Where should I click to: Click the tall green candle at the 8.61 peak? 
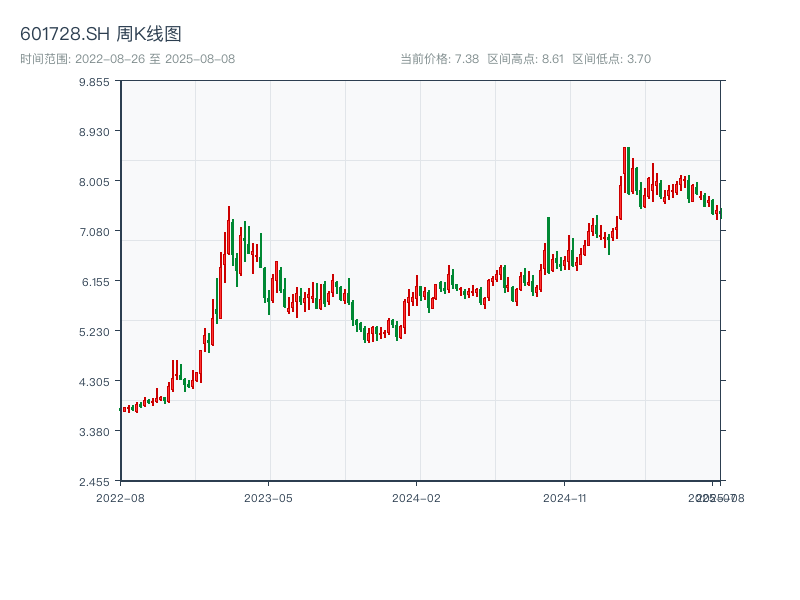tap(629, 170)
